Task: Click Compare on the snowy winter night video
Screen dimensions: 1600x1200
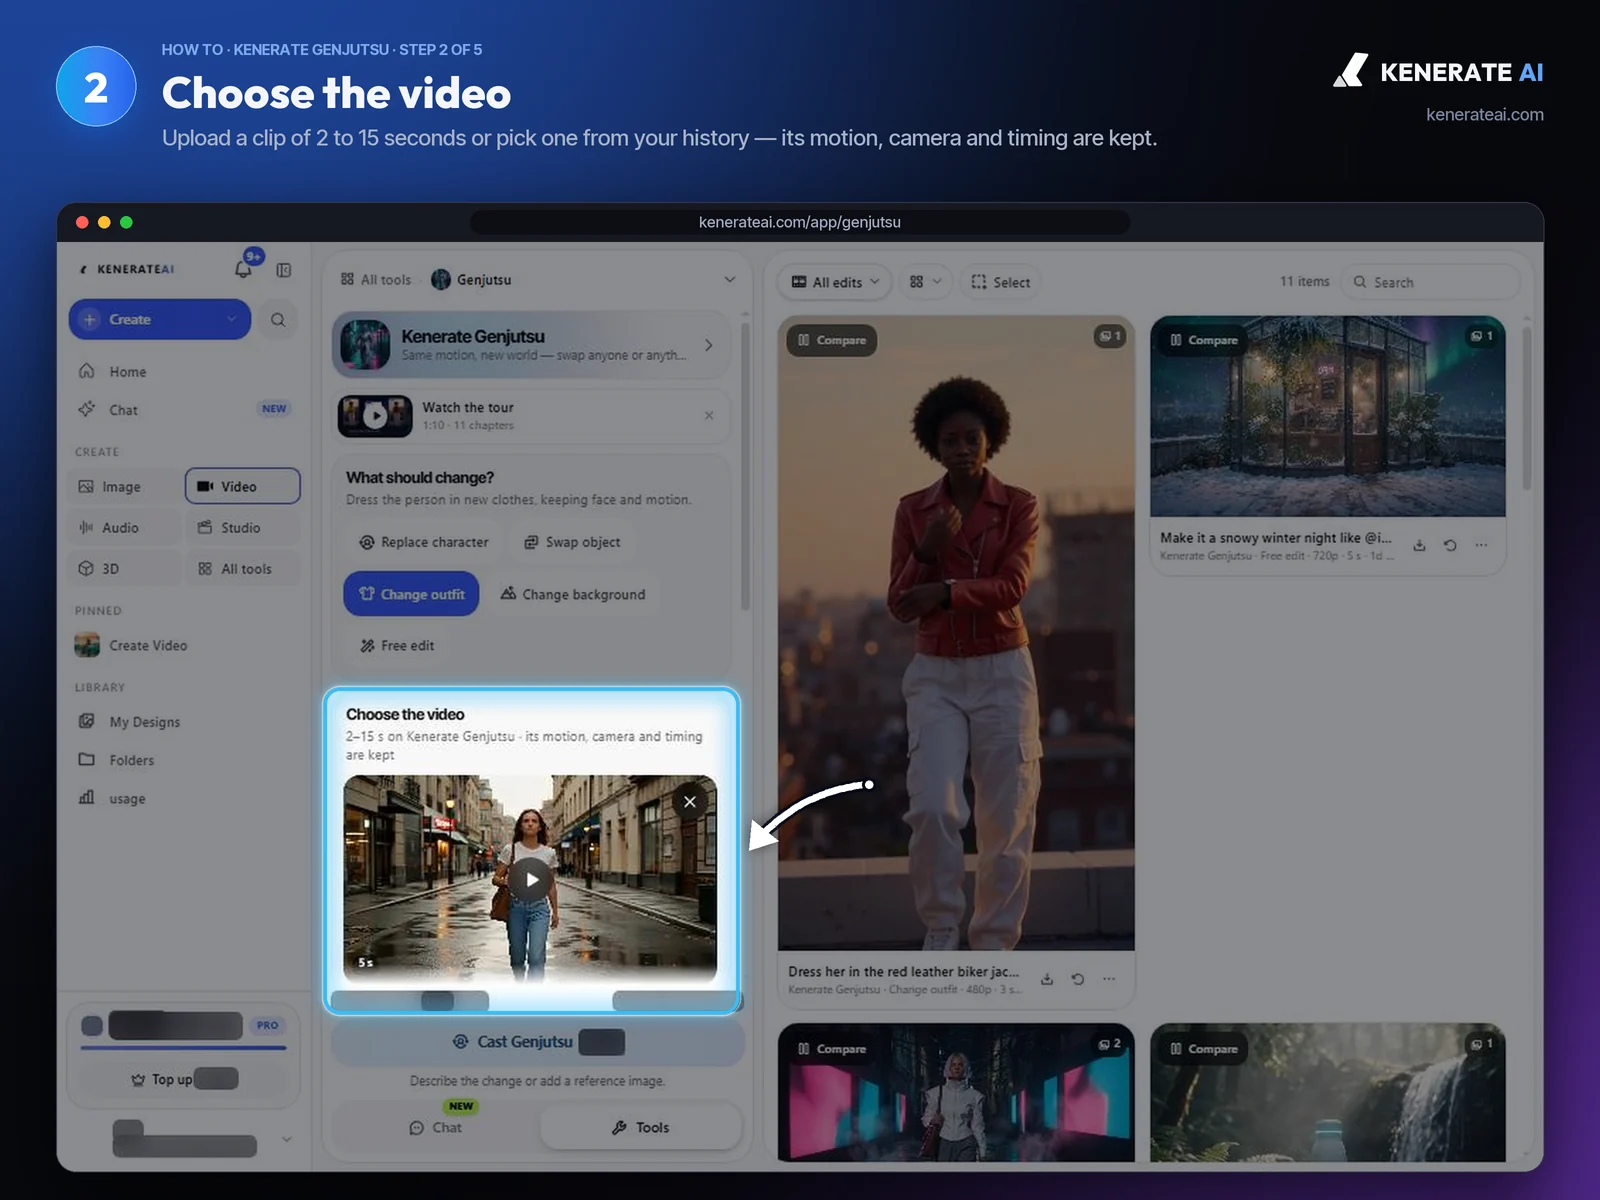Action: click(x=1204, y=340)
